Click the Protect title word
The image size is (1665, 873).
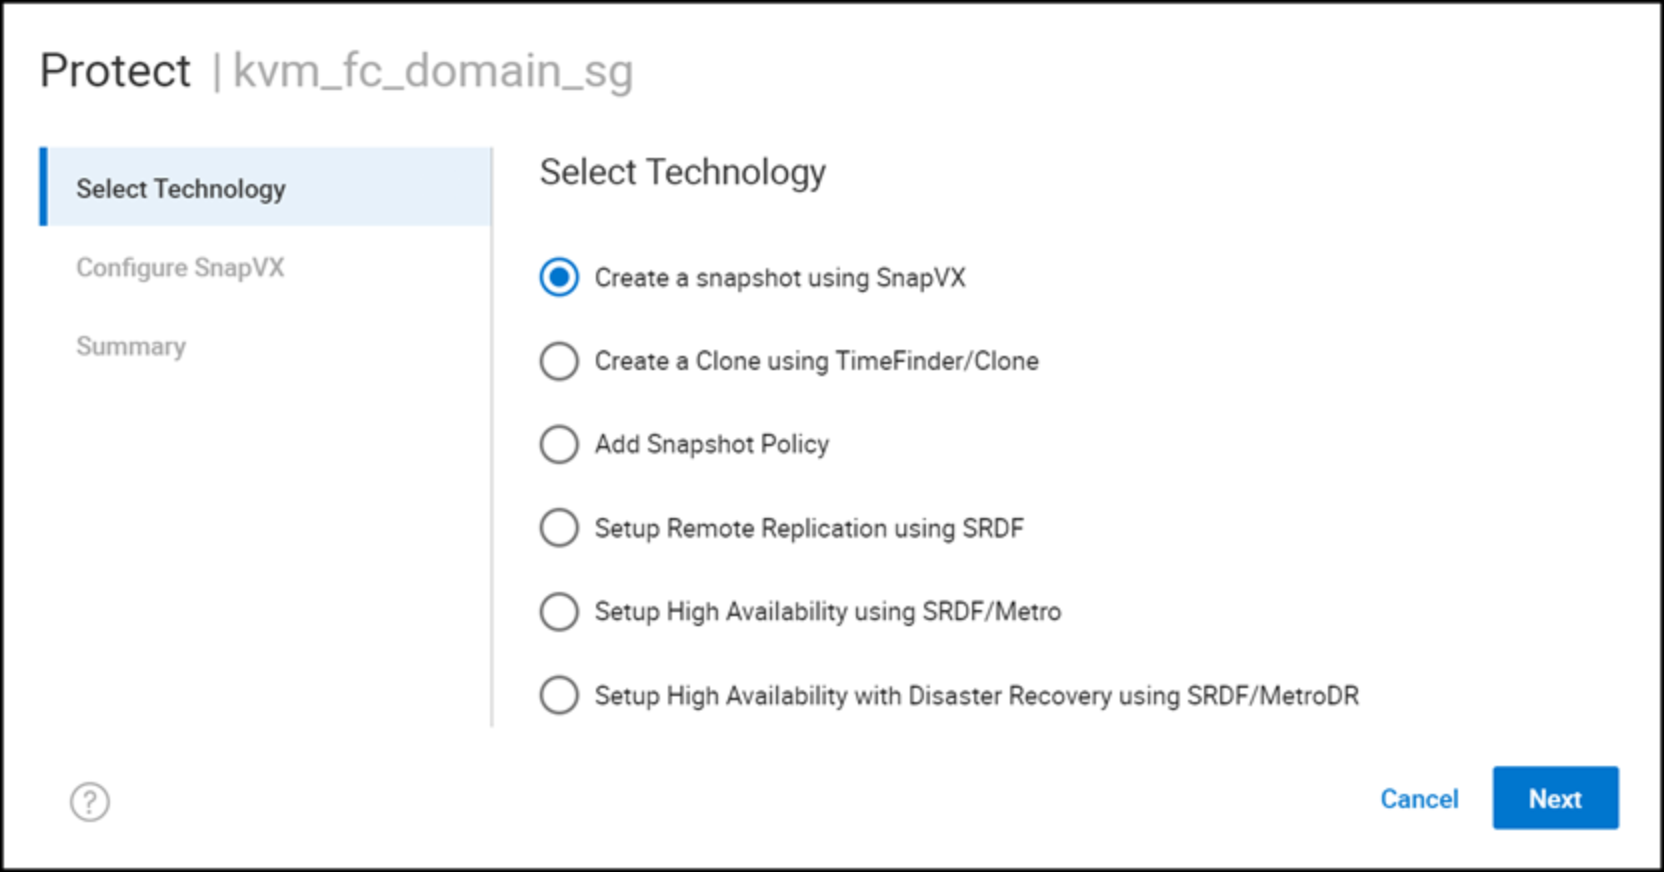[x=115, y=71]
